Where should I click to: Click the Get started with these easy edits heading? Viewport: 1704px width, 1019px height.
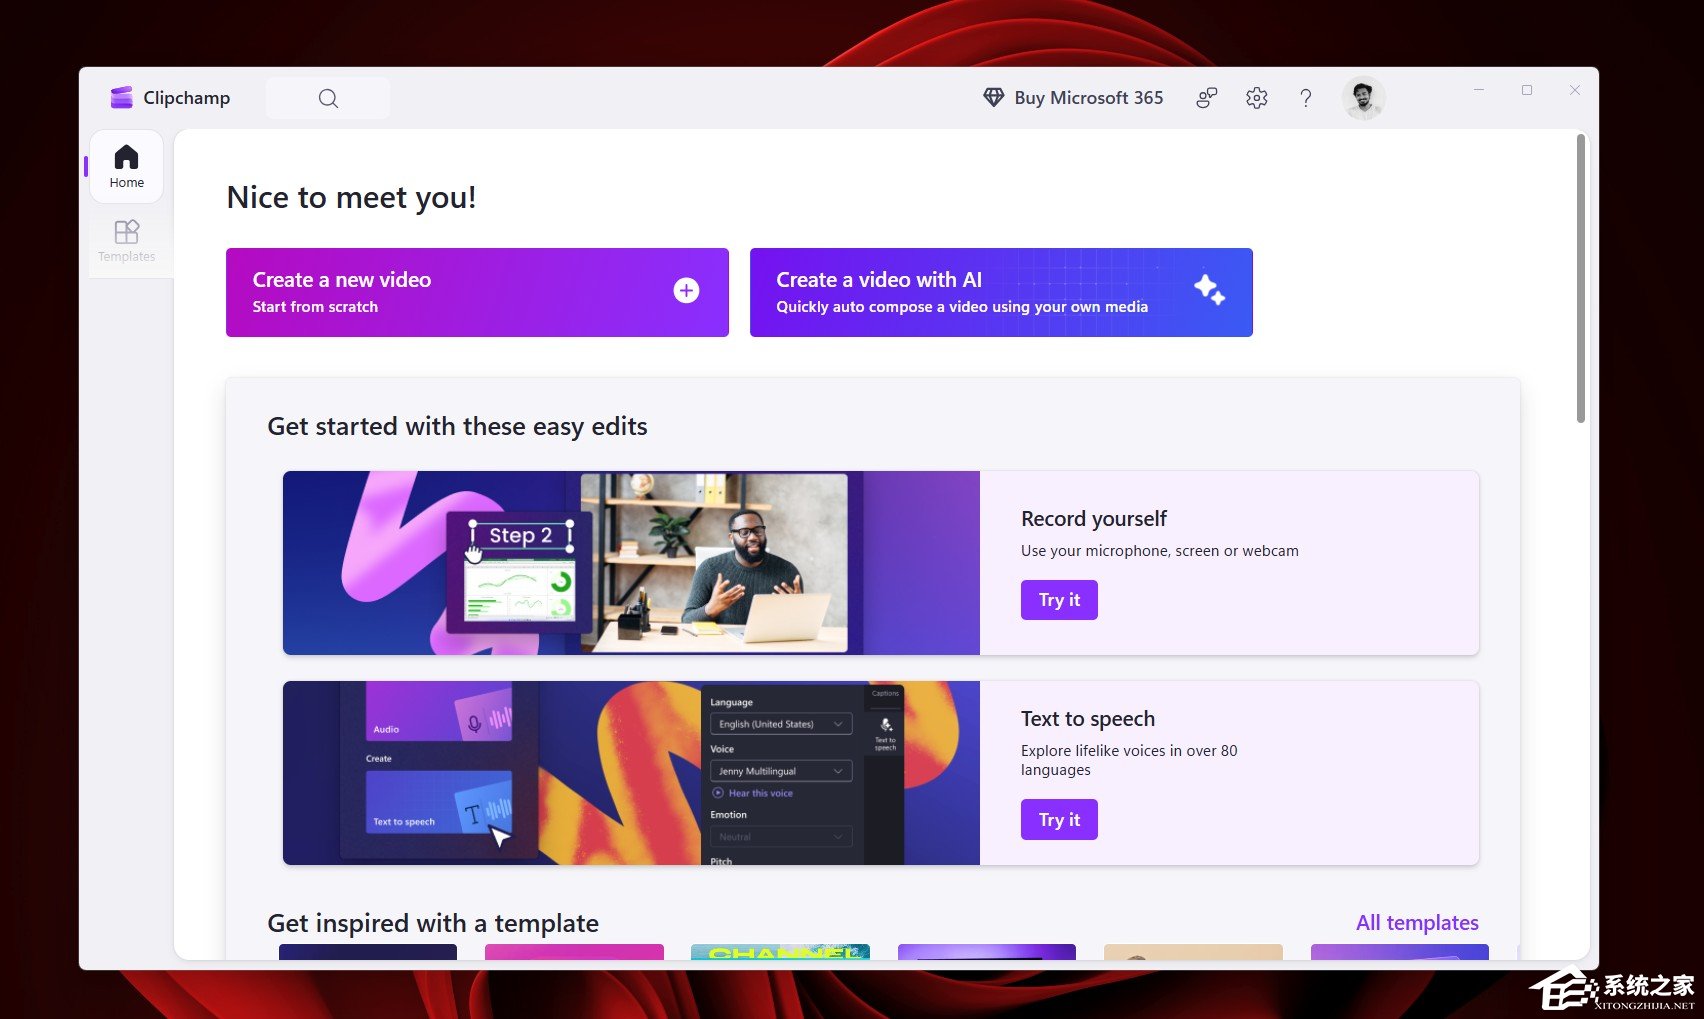pos(457,427)
